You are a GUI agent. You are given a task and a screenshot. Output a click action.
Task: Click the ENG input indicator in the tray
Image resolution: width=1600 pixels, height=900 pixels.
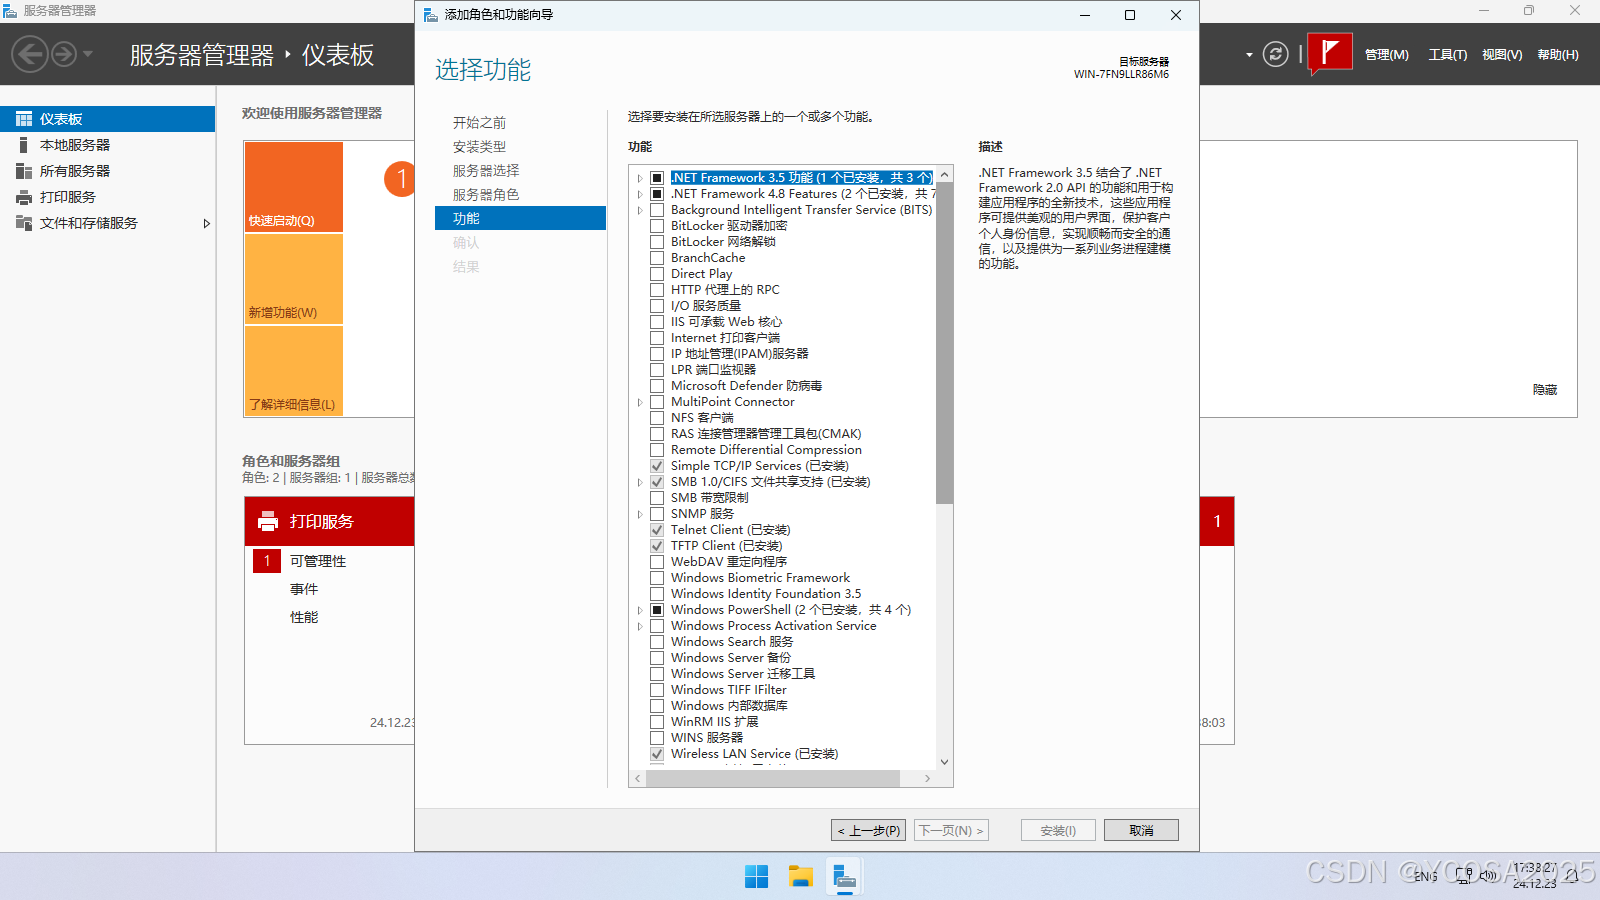1426,876
